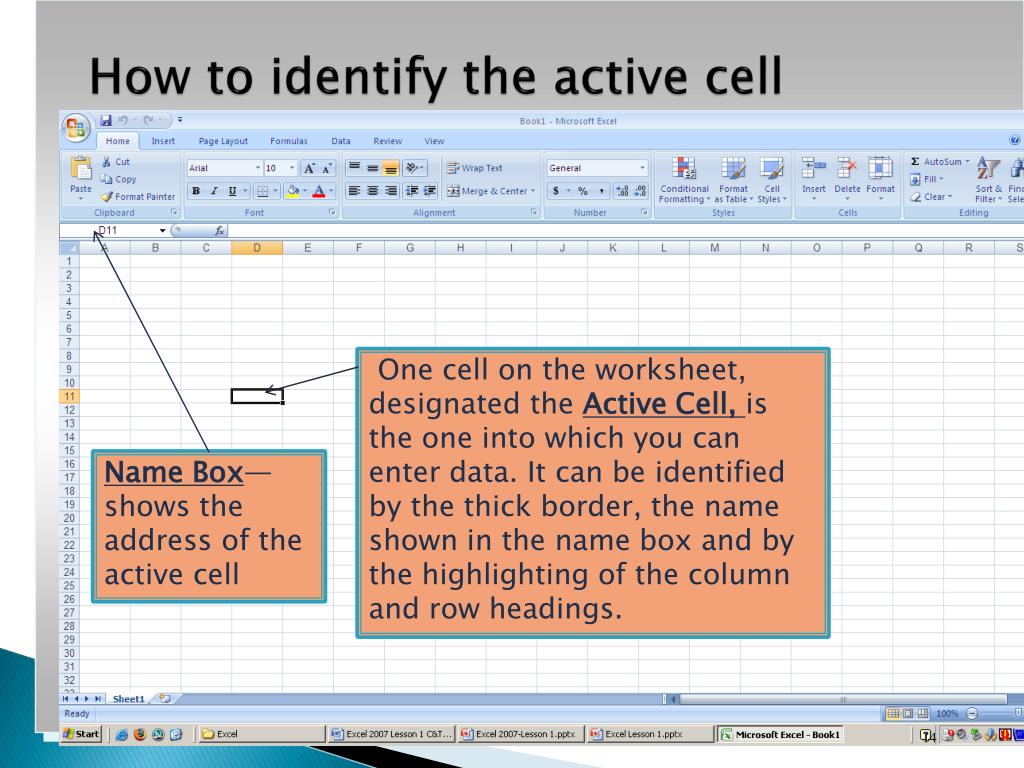1024x768 pixels.
Task: Open the font size 10 dropdown
Action: click(291, 168)
